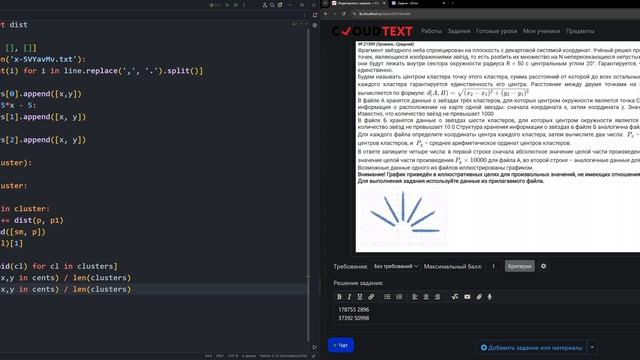Open the Мои ученики menu item
640x360 pixels.
click(x=541, y=31)
